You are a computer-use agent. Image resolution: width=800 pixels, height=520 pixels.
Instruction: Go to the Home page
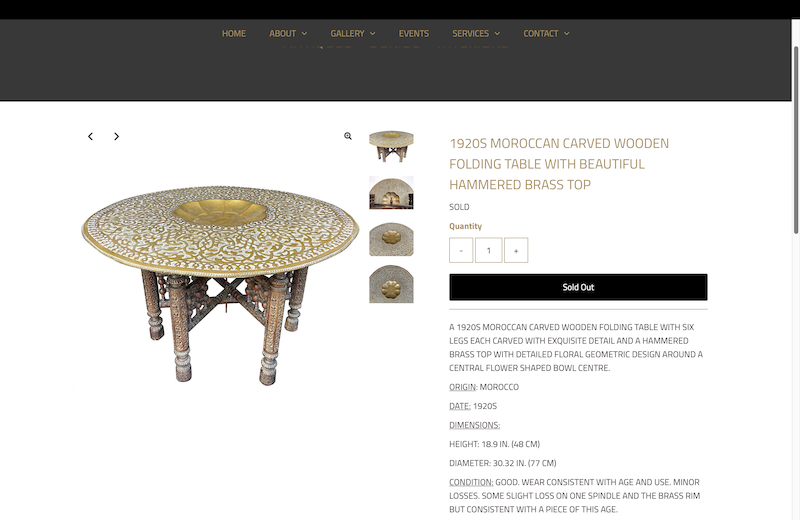pos(234,34)
